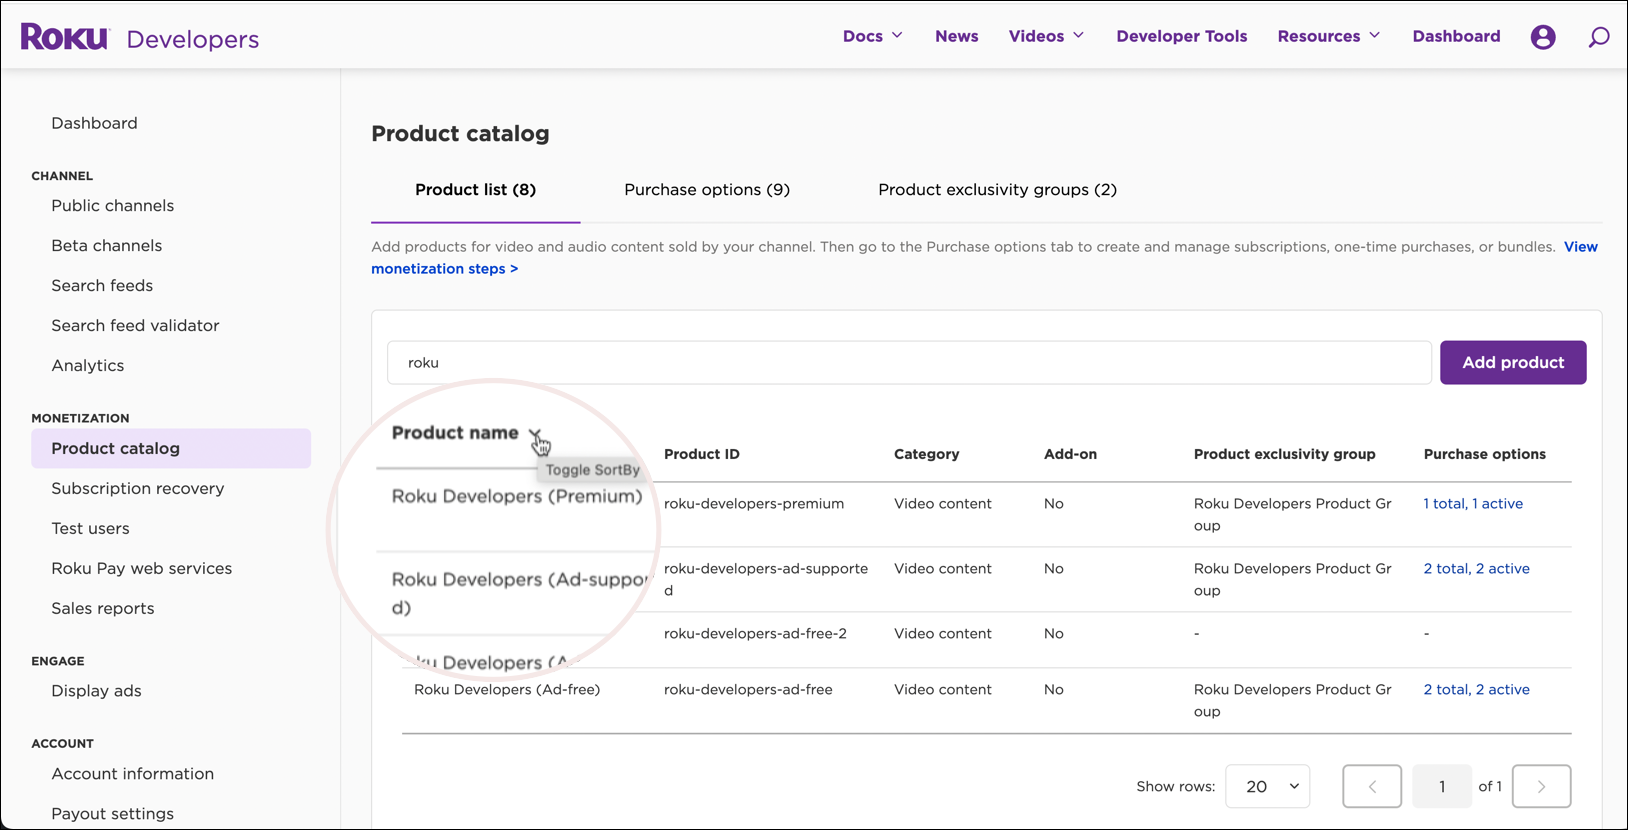
Task: Switch to the Purchase options tab
Action: tap(706, 190)
